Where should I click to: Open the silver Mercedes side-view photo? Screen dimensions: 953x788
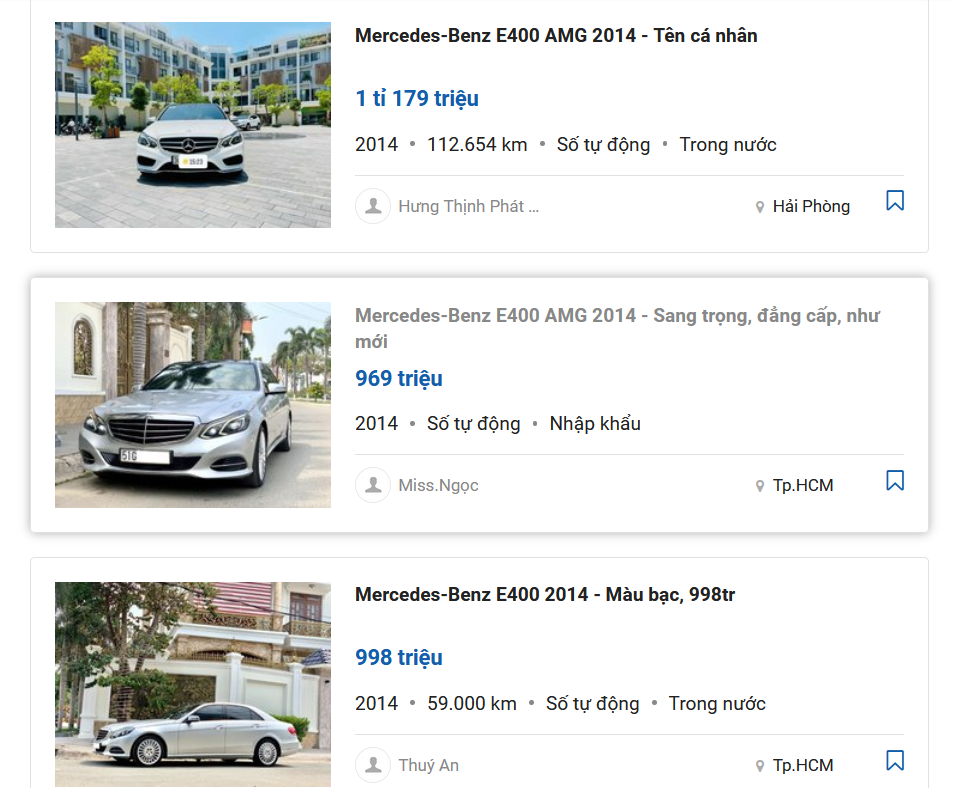192,684
